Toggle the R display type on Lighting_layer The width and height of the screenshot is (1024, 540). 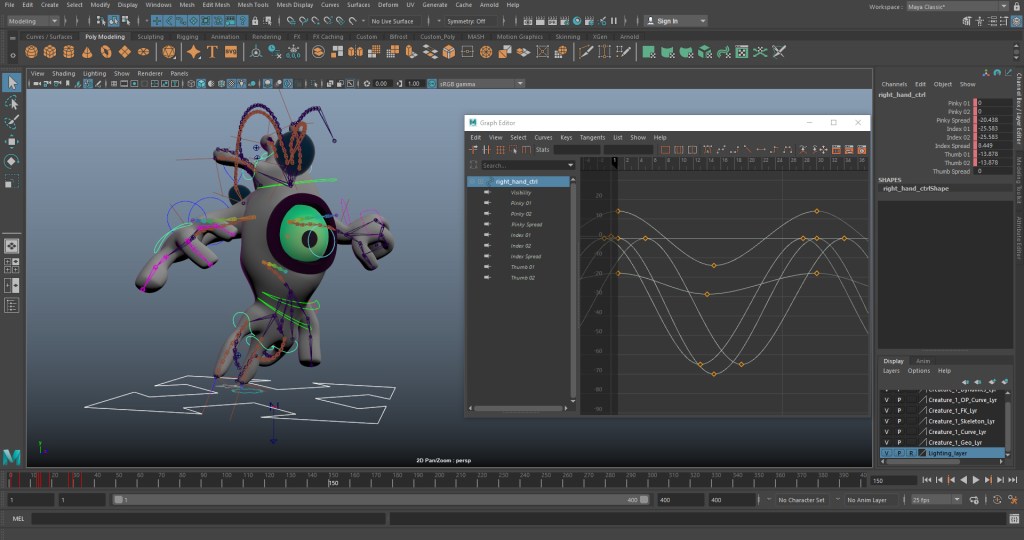tap(910, 453)
